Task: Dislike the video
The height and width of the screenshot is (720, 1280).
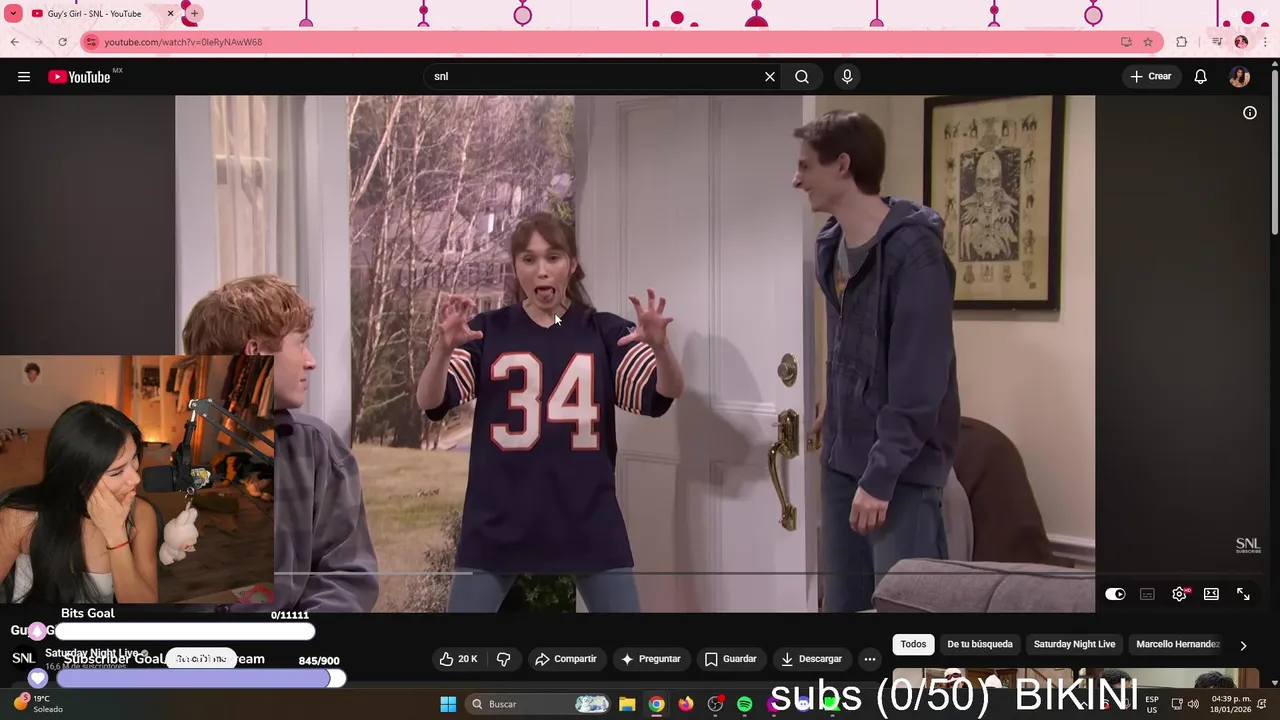Action: pyautogui.click(x=504, y=659)
